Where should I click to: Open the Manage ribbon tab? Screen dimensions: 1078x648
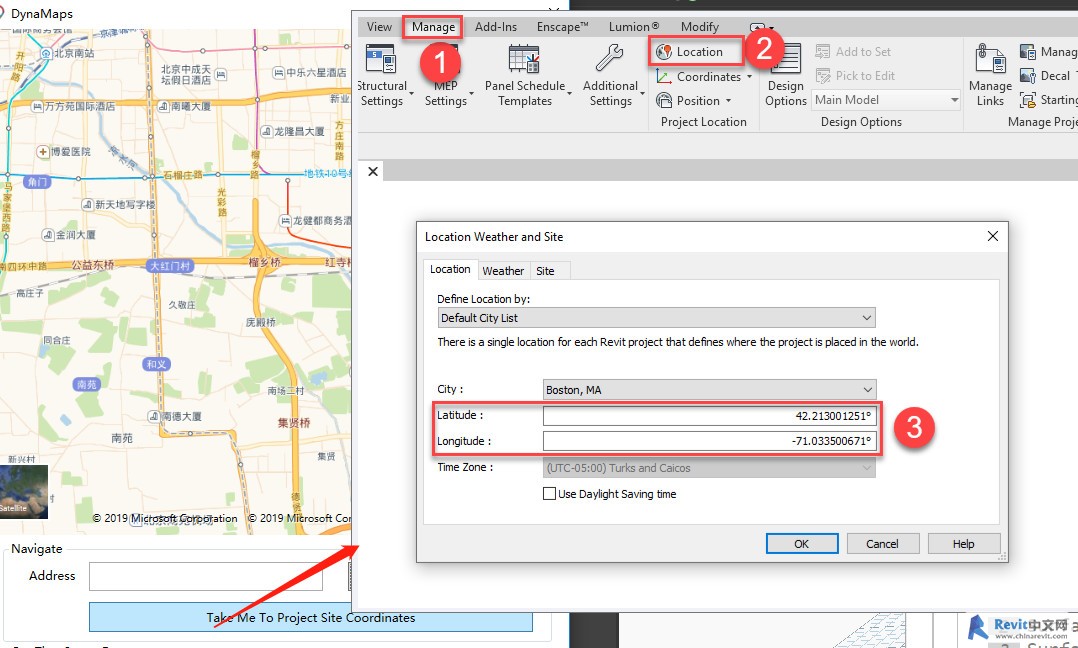point(433,27)
